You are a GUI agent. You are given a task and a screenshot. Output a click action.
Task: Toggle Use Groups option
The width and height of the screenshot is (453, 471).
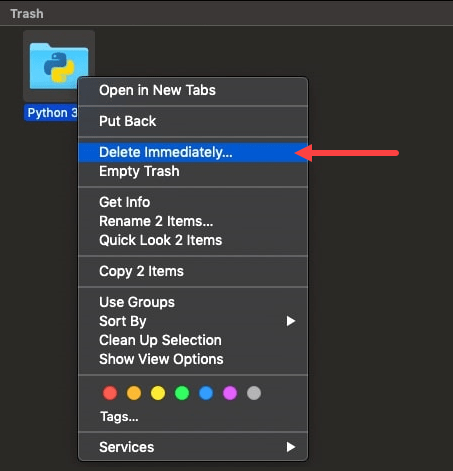click(193, 302)
